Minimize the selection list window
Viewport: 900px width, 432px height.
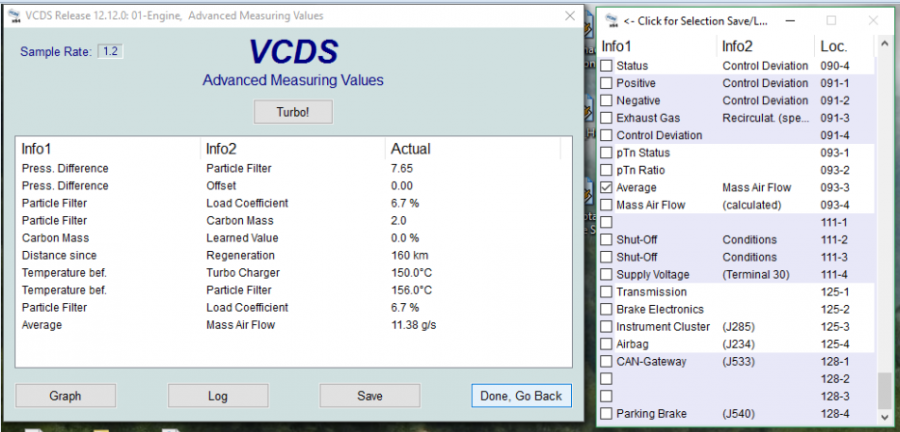pyautogui.click(x=788, y=20)
